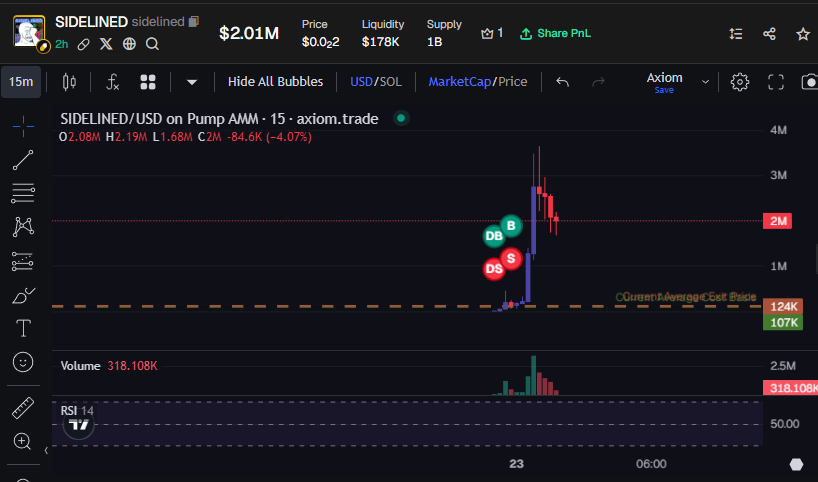Select the Text annotation tool
818x482 pixels.
coord(23,329)
